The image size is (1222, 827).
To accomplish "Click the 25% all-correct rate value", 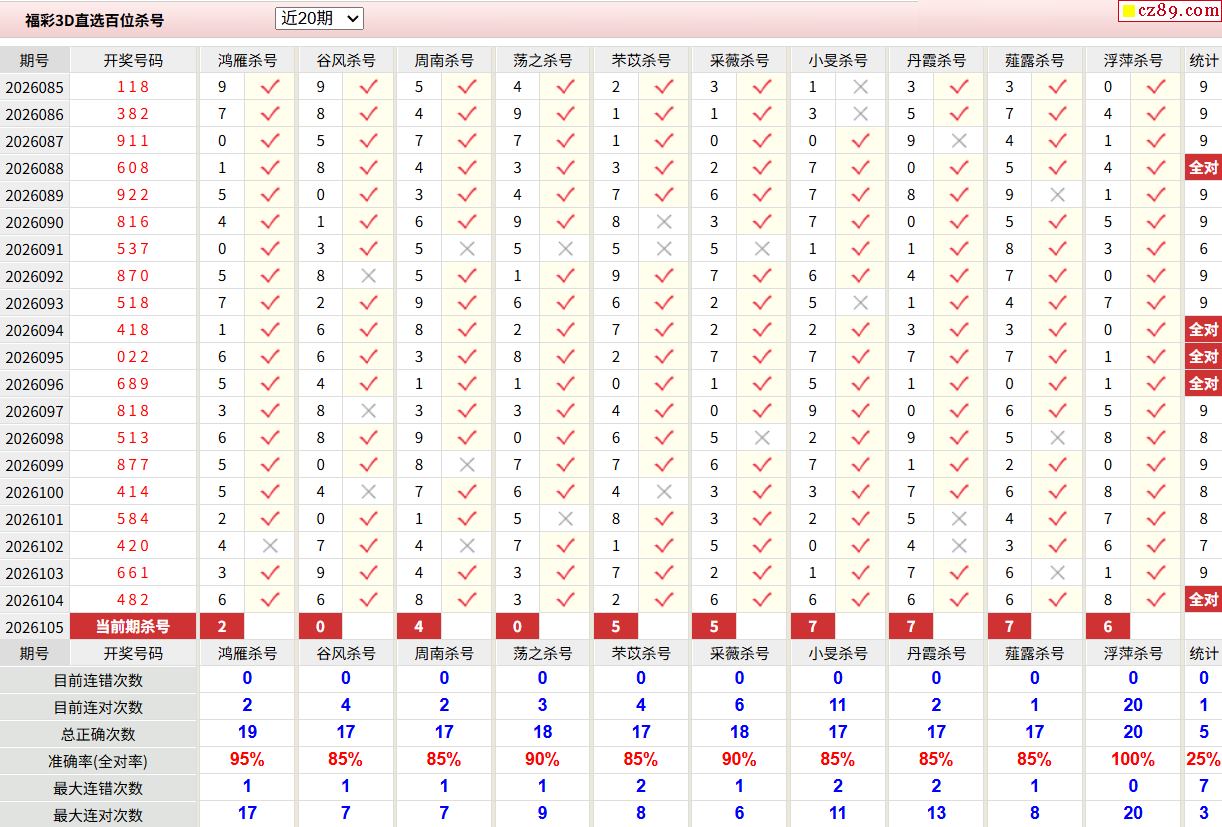I will (x=1204, y=759).
